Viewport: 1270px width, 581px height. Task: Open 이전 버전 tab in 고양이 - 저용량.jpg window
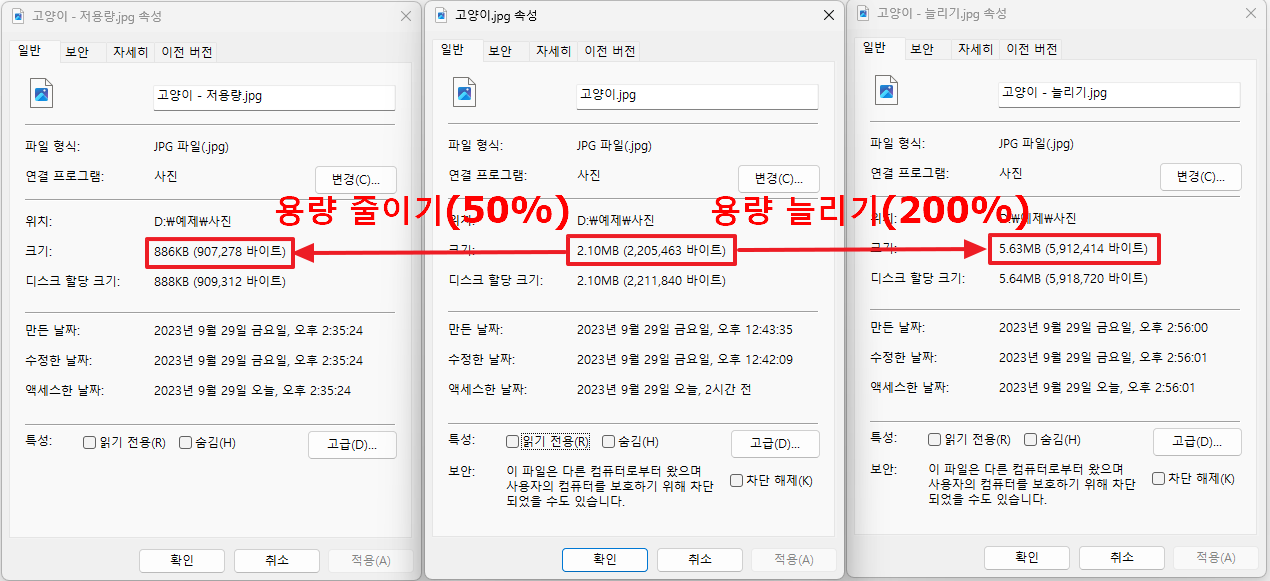[185, 52]
